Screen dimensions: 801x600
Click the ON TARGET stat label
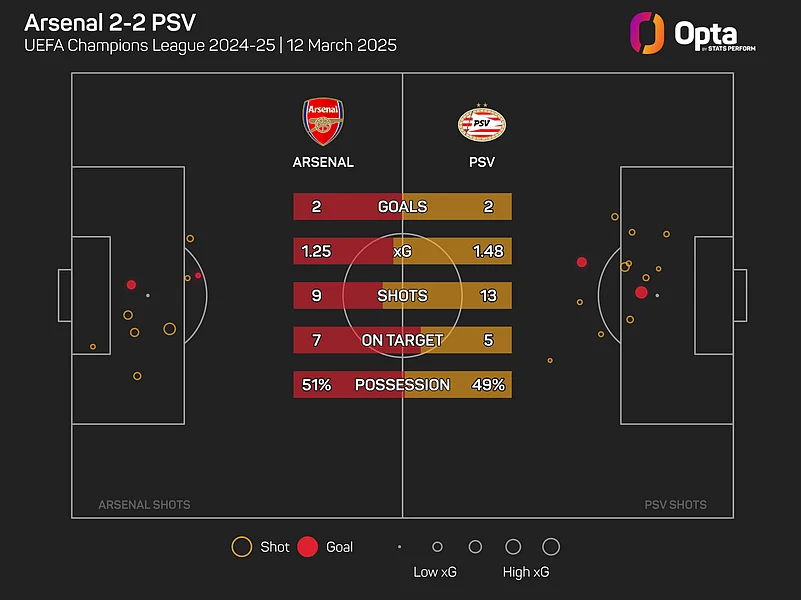point(402,340)
